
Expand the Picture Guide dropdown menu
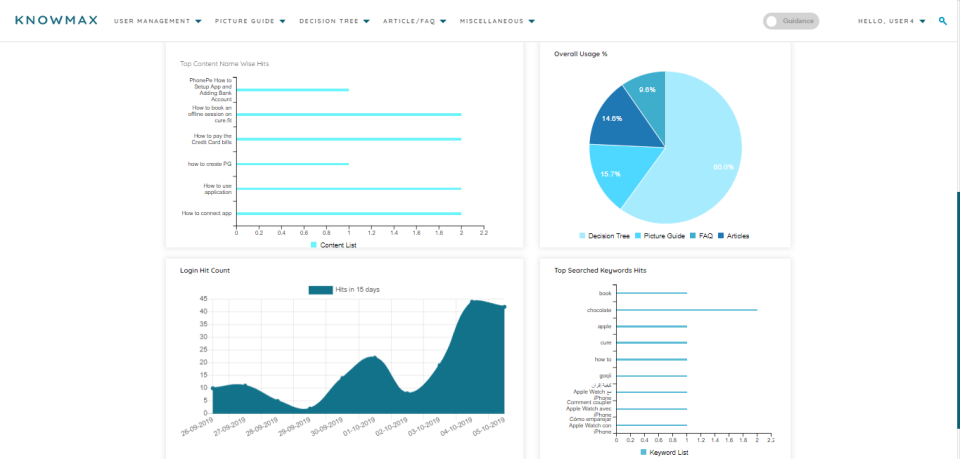coord(250,21)
